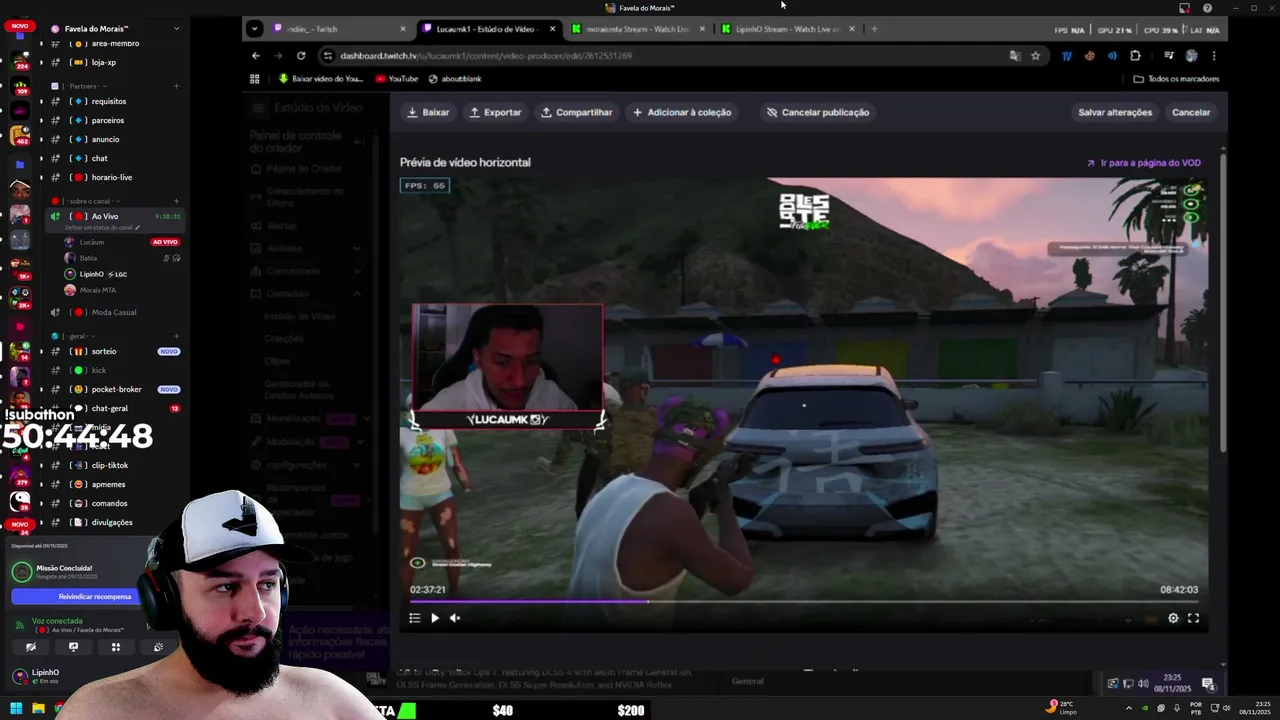1280x720 pixels.
Task: Reload the browser page
Action: click(301, 56)
